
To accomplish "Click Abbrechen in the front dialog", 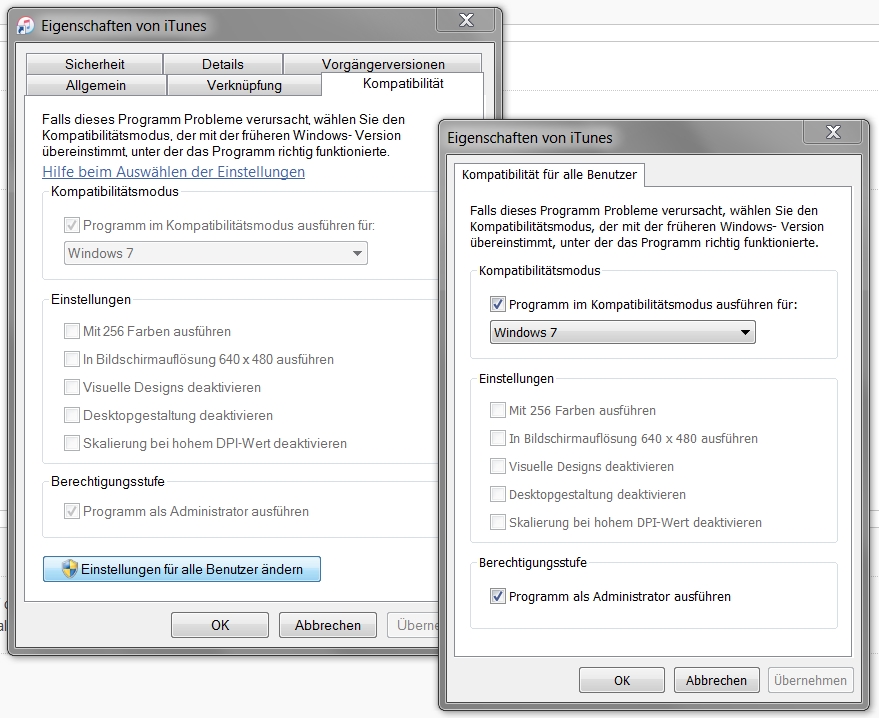I will [716, 680].
